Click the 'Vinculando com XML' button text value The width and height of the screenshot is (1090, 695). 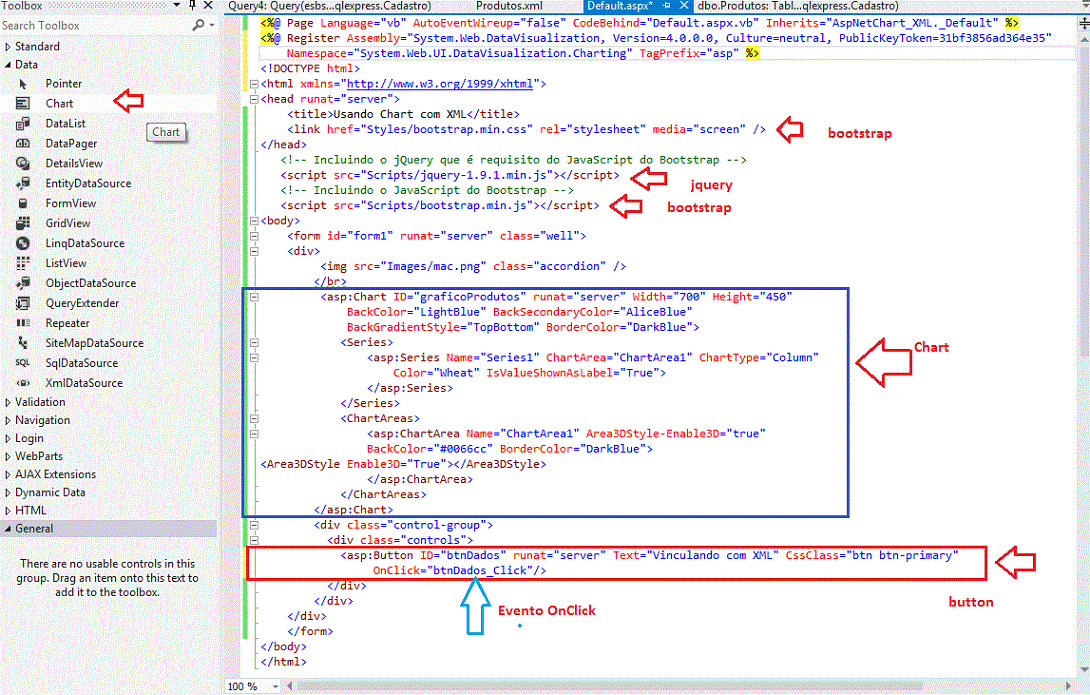(713, 555)
